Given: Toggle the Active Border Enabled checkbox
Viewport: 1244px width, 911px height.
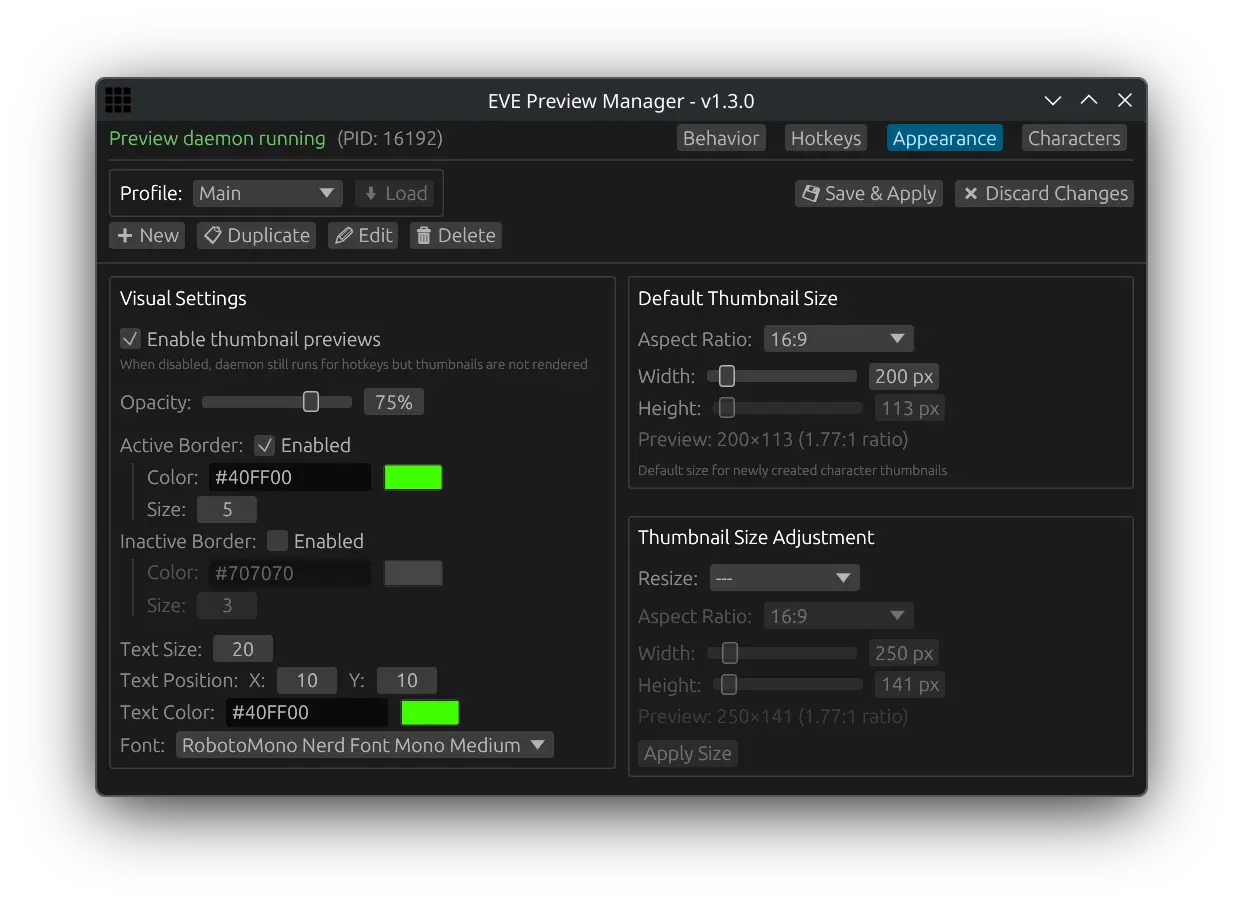Looking at the screenshot, I should (x=265, y=445).
